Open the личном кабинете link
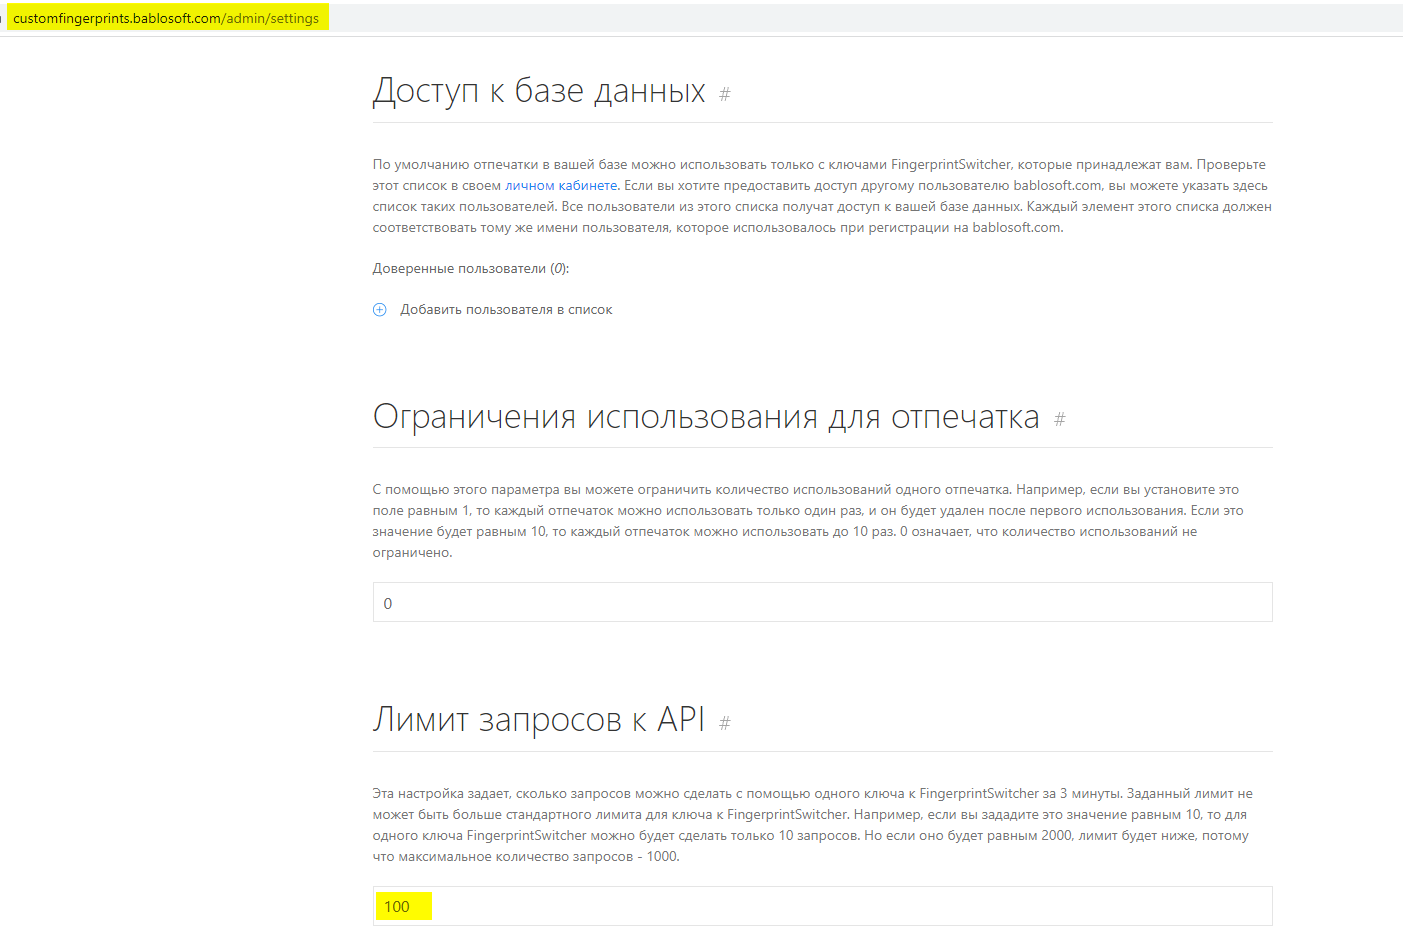 pyautogui.click(x=561, y=186)
